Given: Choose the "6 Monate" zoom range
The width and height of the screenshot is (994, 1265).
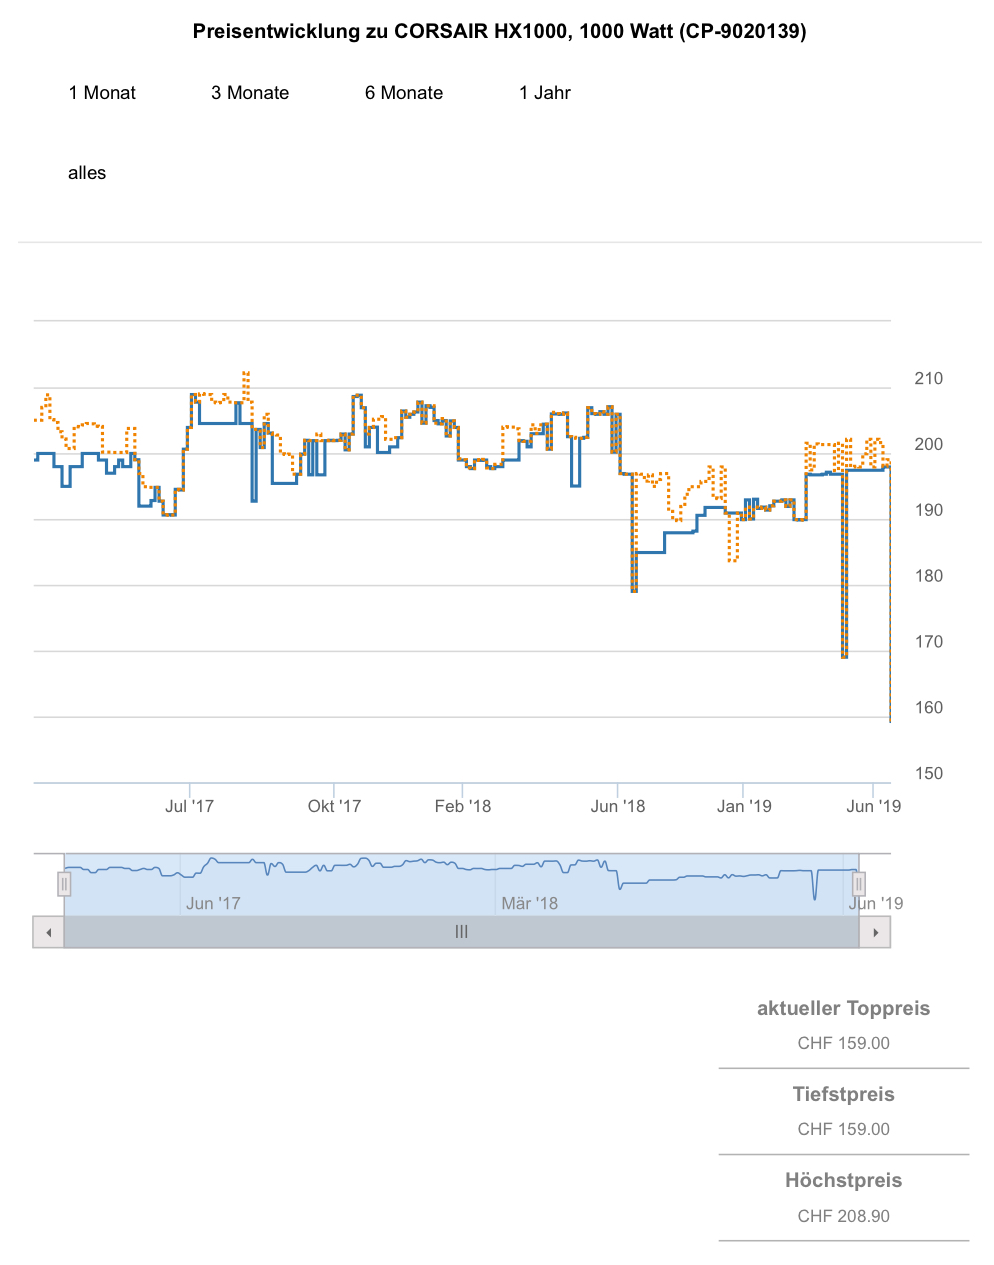Looking at the screenshot, I should (x=404, y=93).
